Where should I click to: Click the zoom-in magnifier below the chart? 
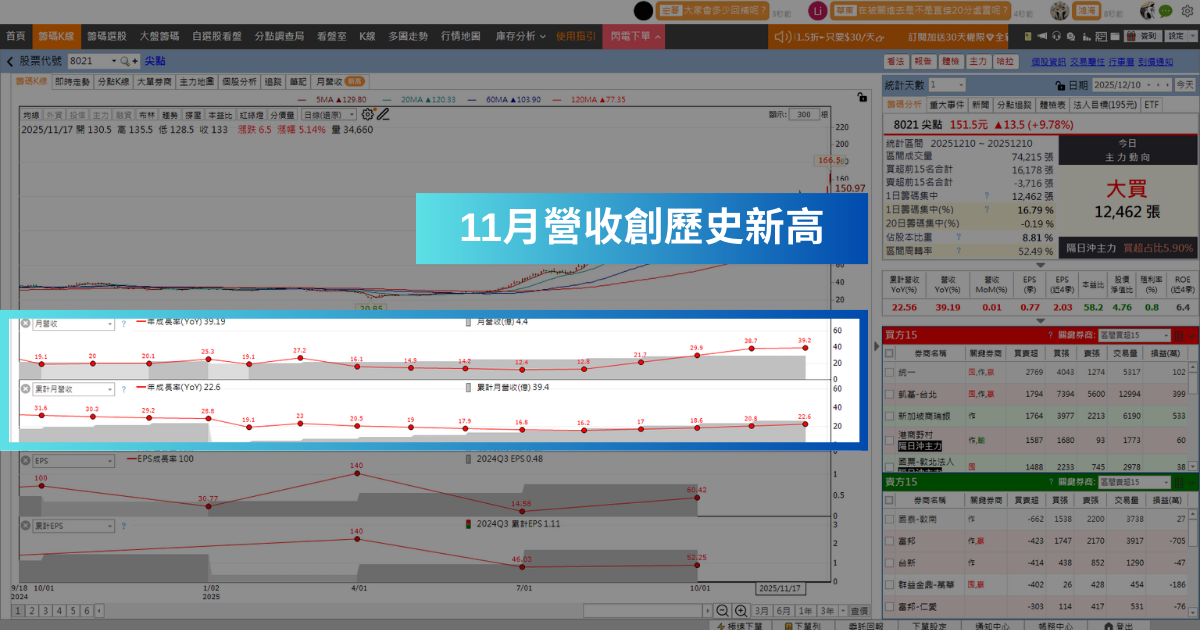741,610
